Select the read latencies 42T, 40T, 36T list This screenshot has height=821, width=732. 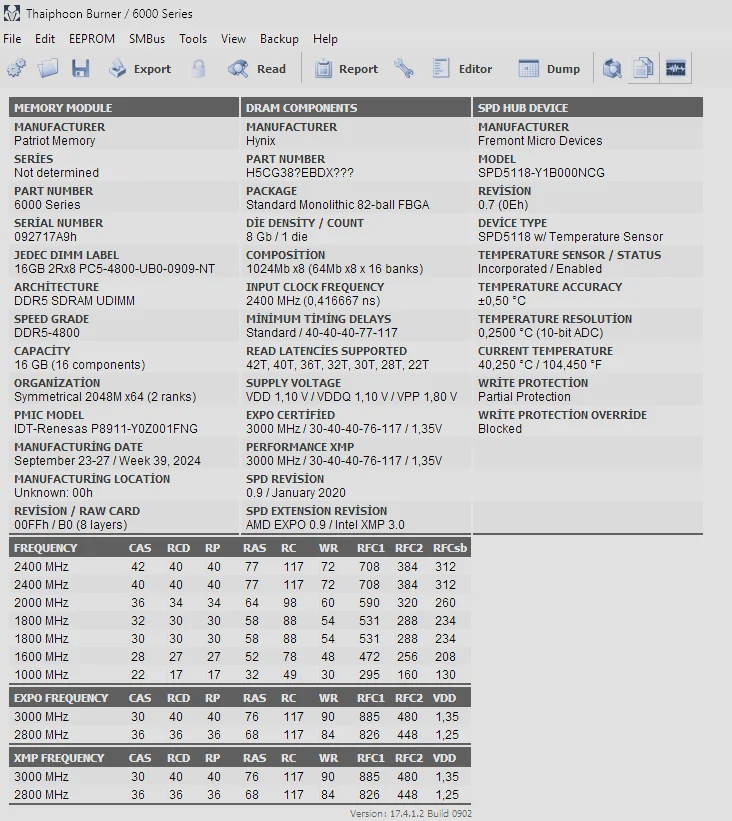pyautogui.click(x=337, y=364)
